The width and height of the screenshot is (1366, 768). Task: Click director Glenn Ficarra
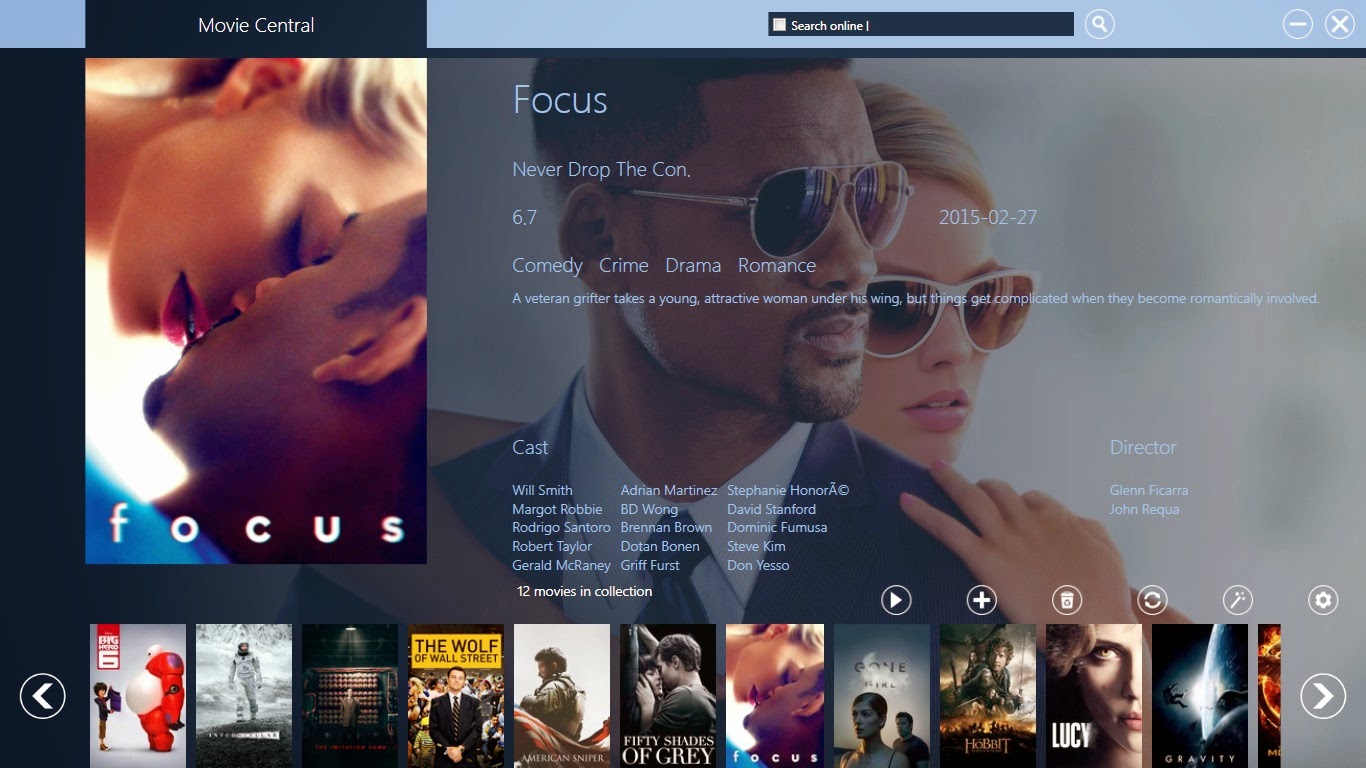point(1149,490)
